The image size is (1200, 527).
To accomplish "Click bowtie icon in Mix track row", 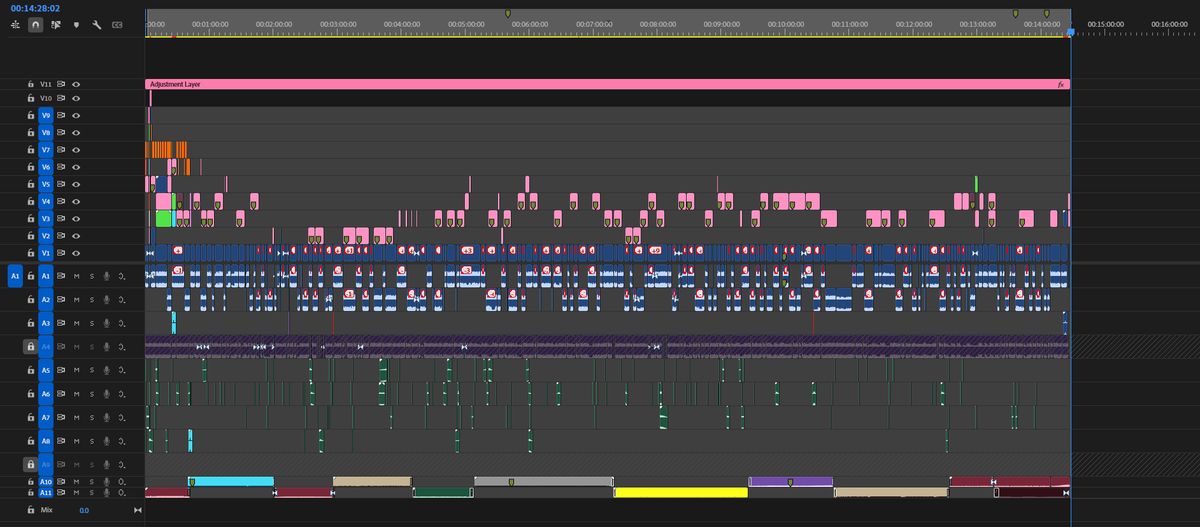I will tap(138, 510).
